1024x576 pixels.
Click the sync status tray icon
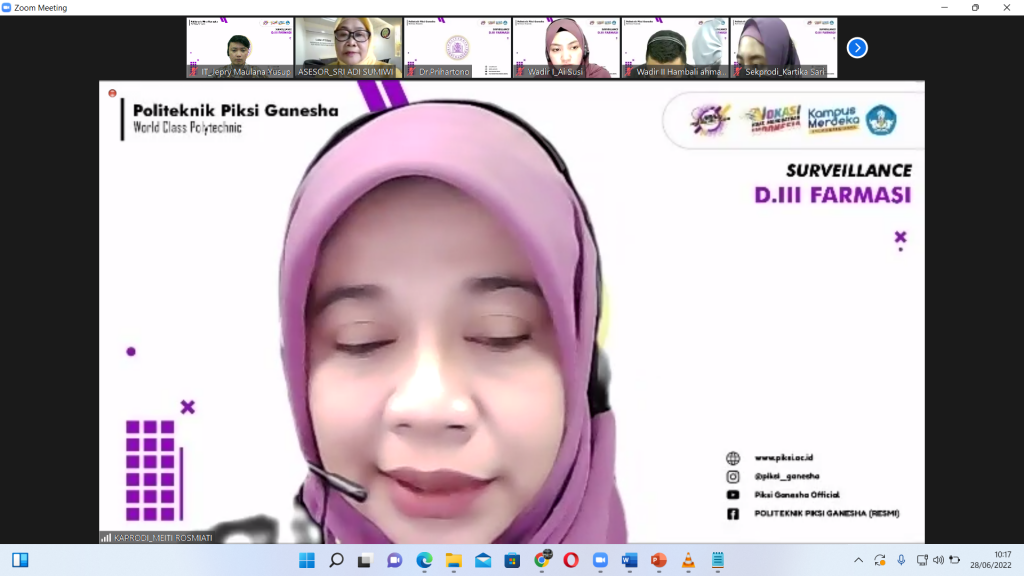click(x=880, y=560)
